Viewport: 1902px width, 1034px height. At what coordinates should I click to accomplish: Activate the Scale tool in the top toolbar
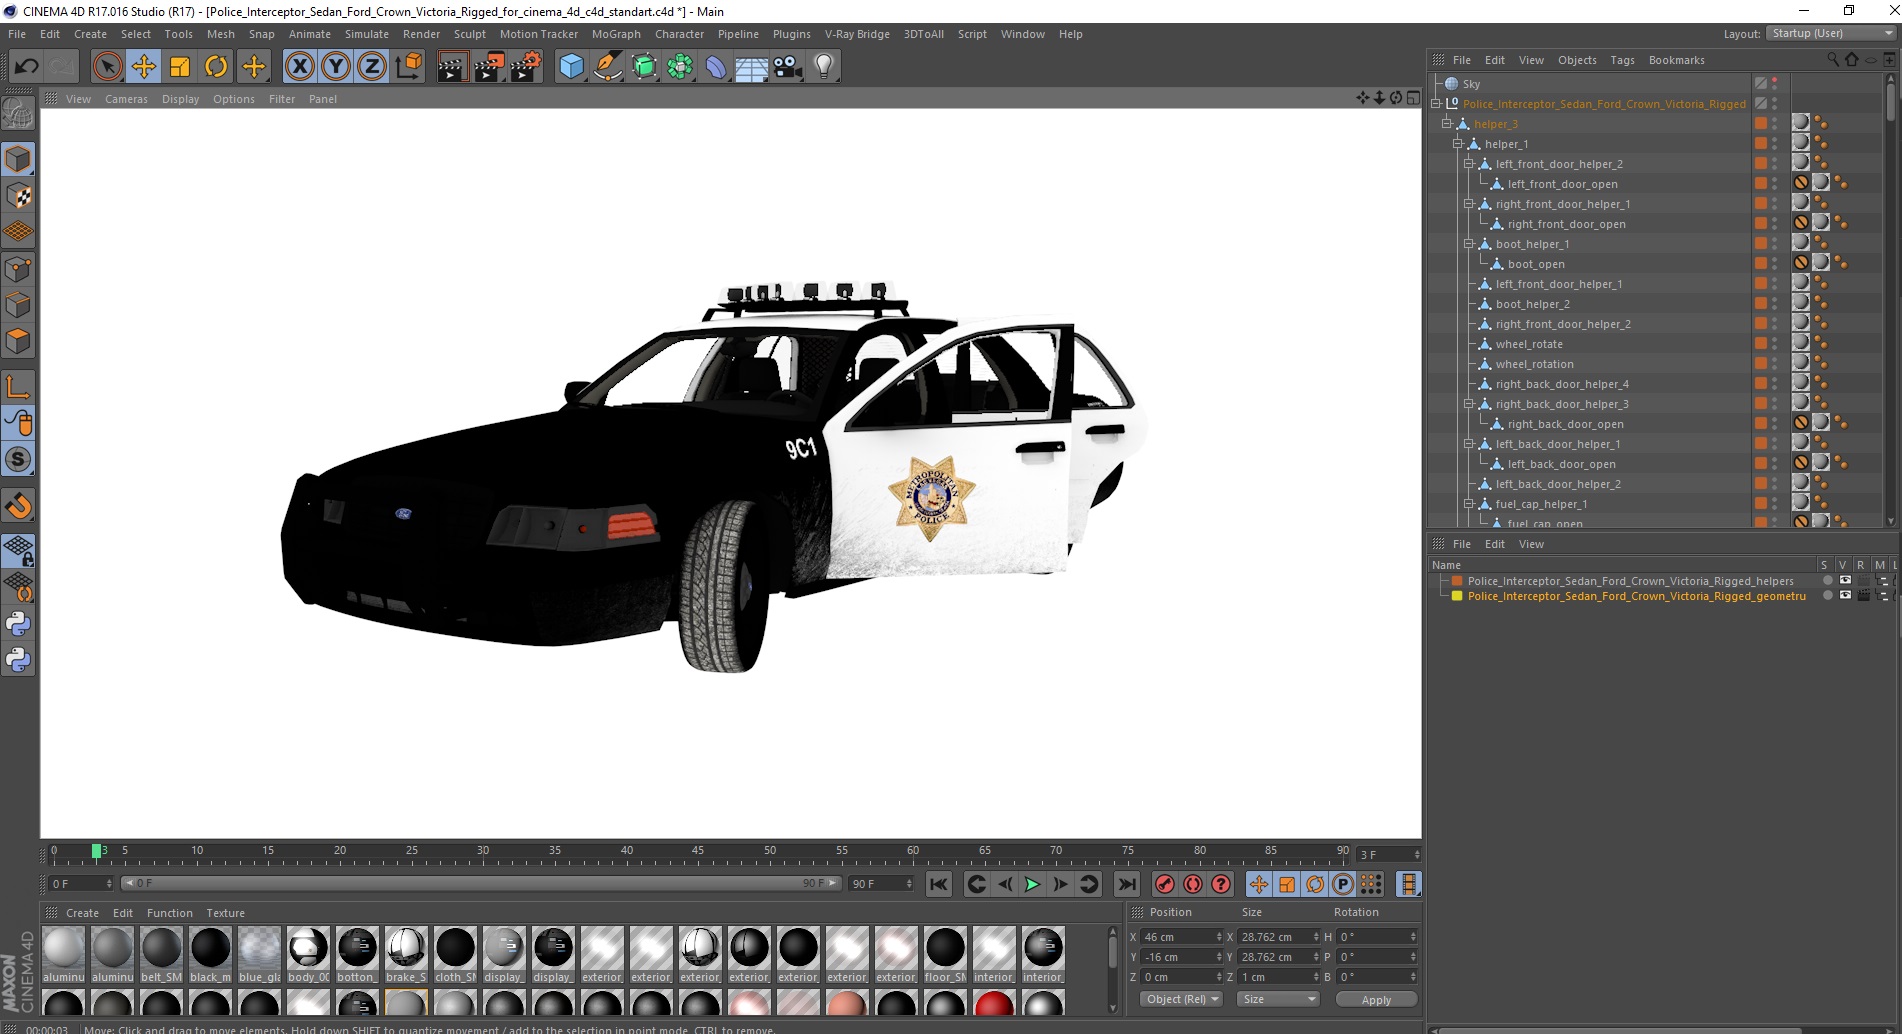tap(180, 67)
